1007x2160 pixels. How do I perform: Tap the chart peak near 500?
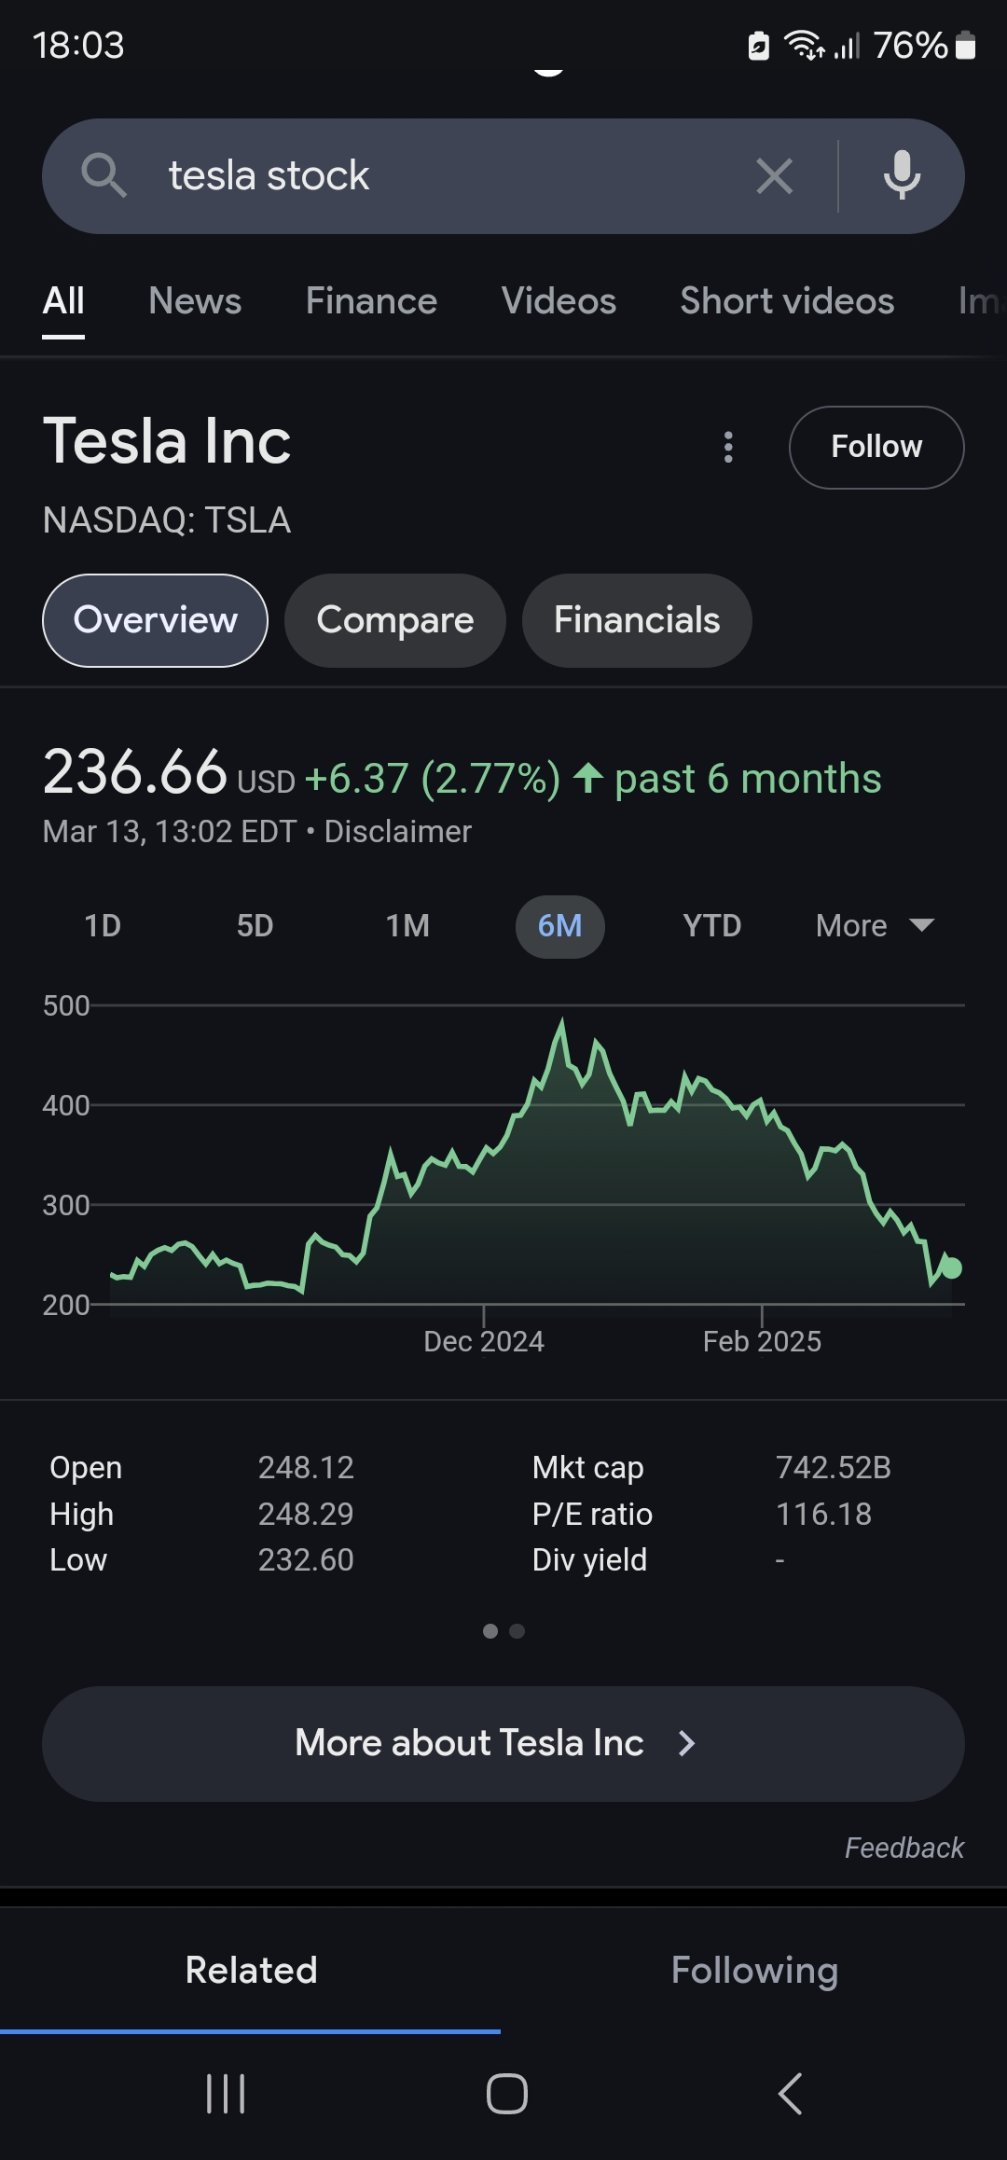[562, 1021]
